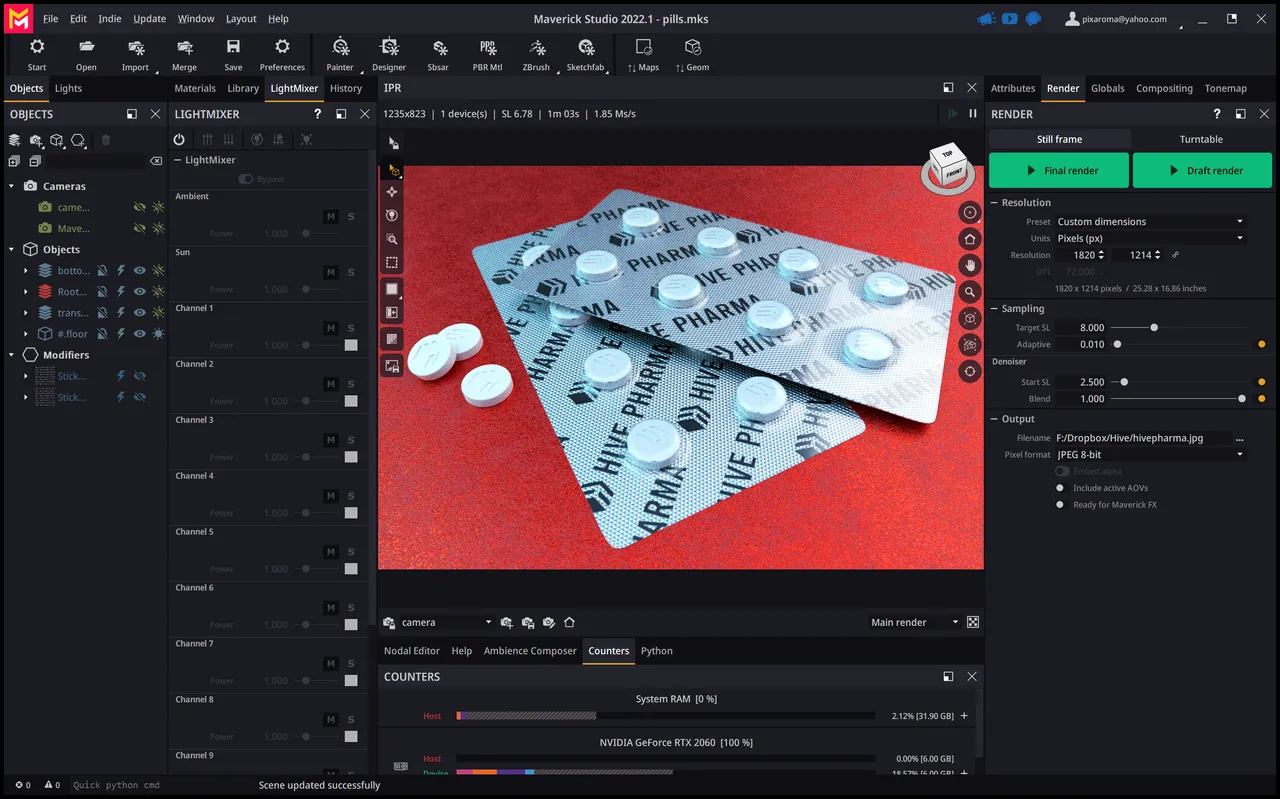Open the Pixel format JPEG 8-bit dropdown
Screen dimensions: 1280x799
point(1150,455)
